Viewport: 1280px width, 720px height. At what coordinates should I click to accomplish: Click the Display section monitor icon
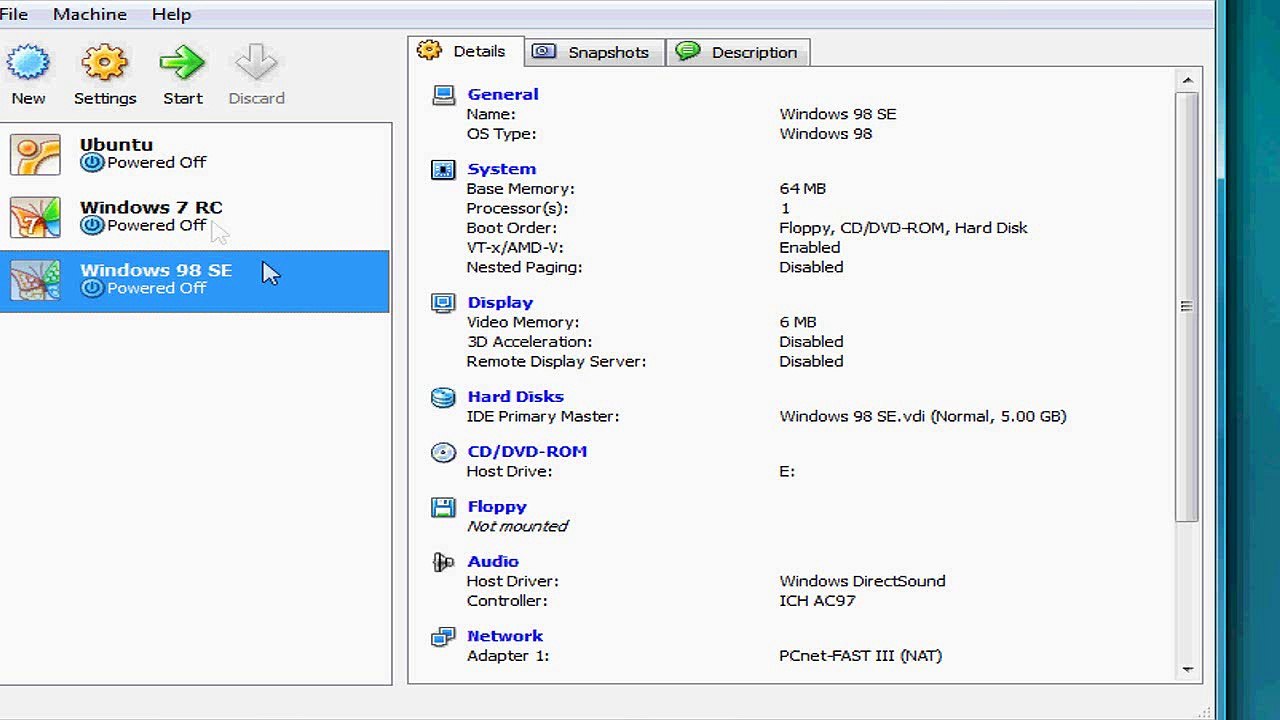pyautogui.click(x=443, y=302)
